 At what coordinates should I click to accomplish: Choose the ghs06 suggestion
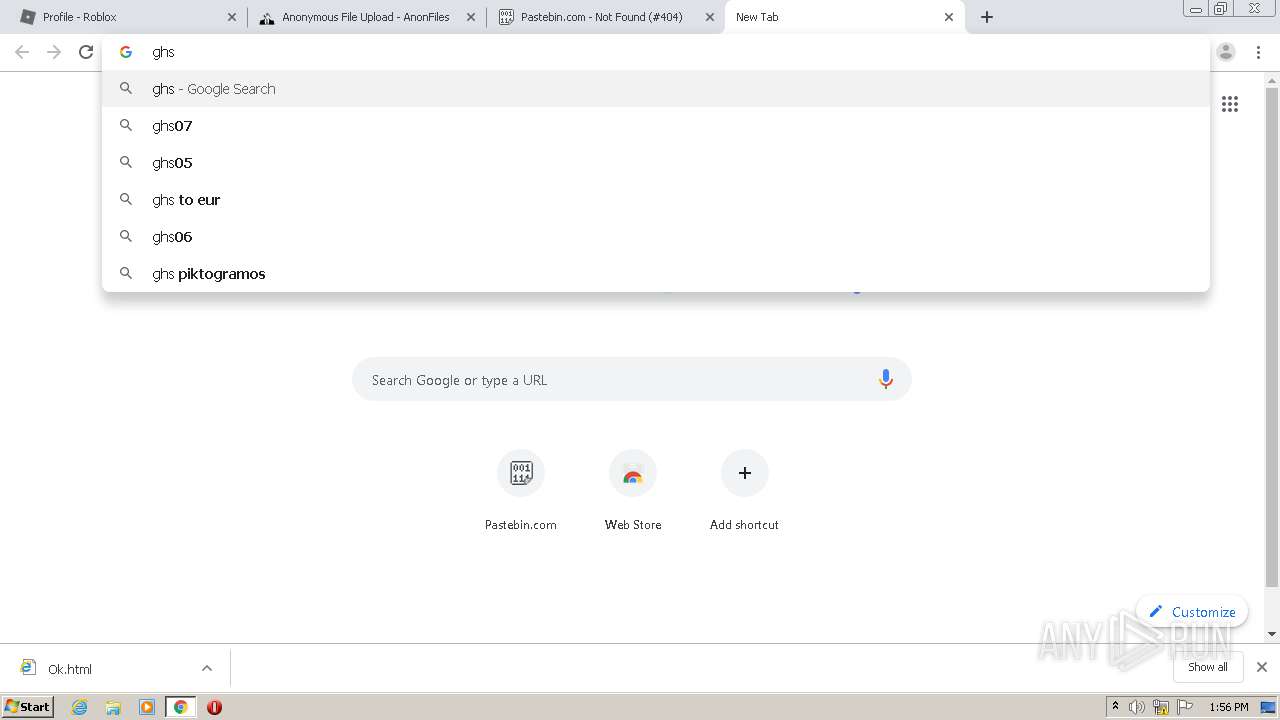click(656, 237)
